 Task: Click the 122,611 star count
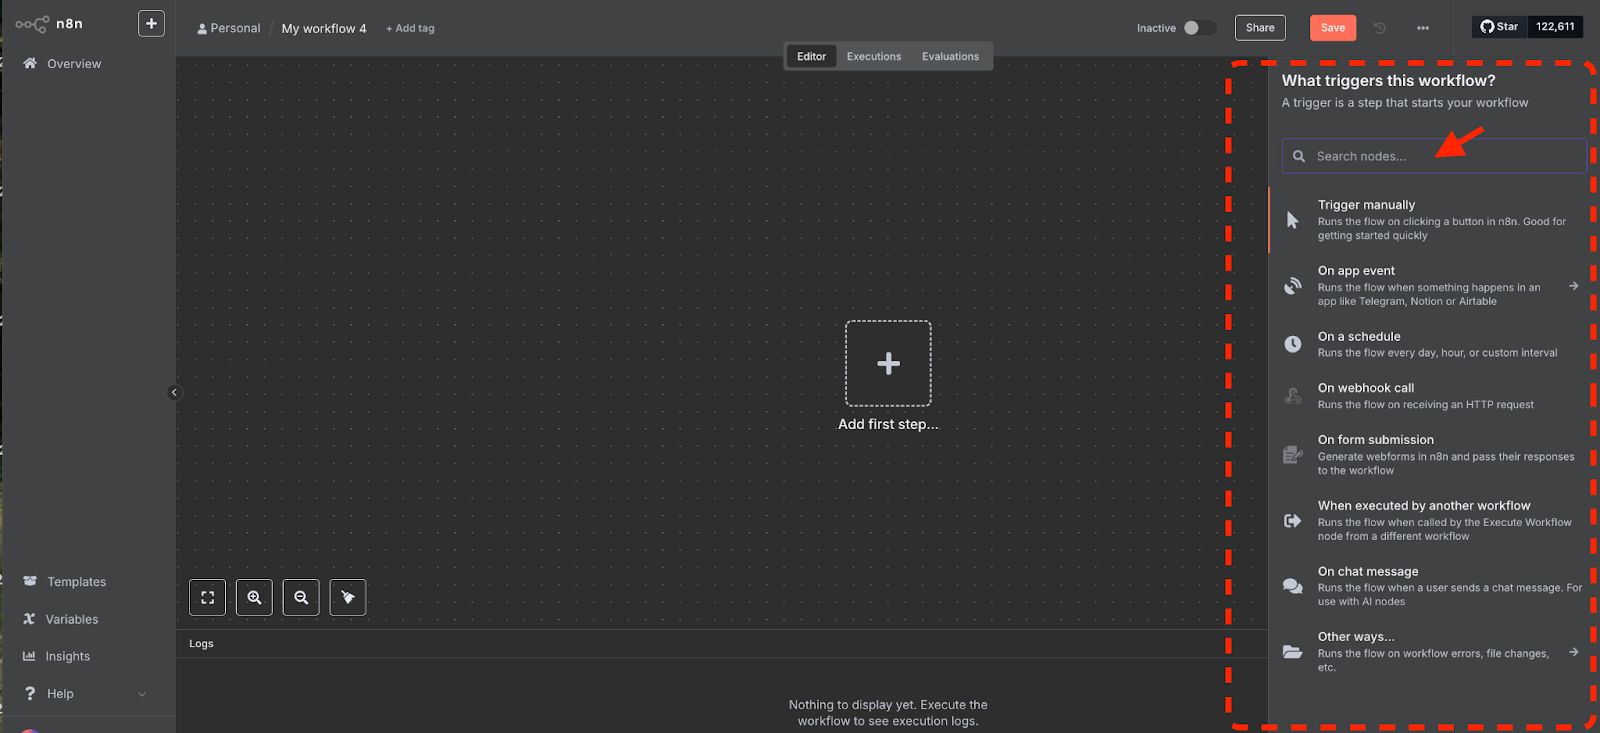click(x=1555, y=27)
